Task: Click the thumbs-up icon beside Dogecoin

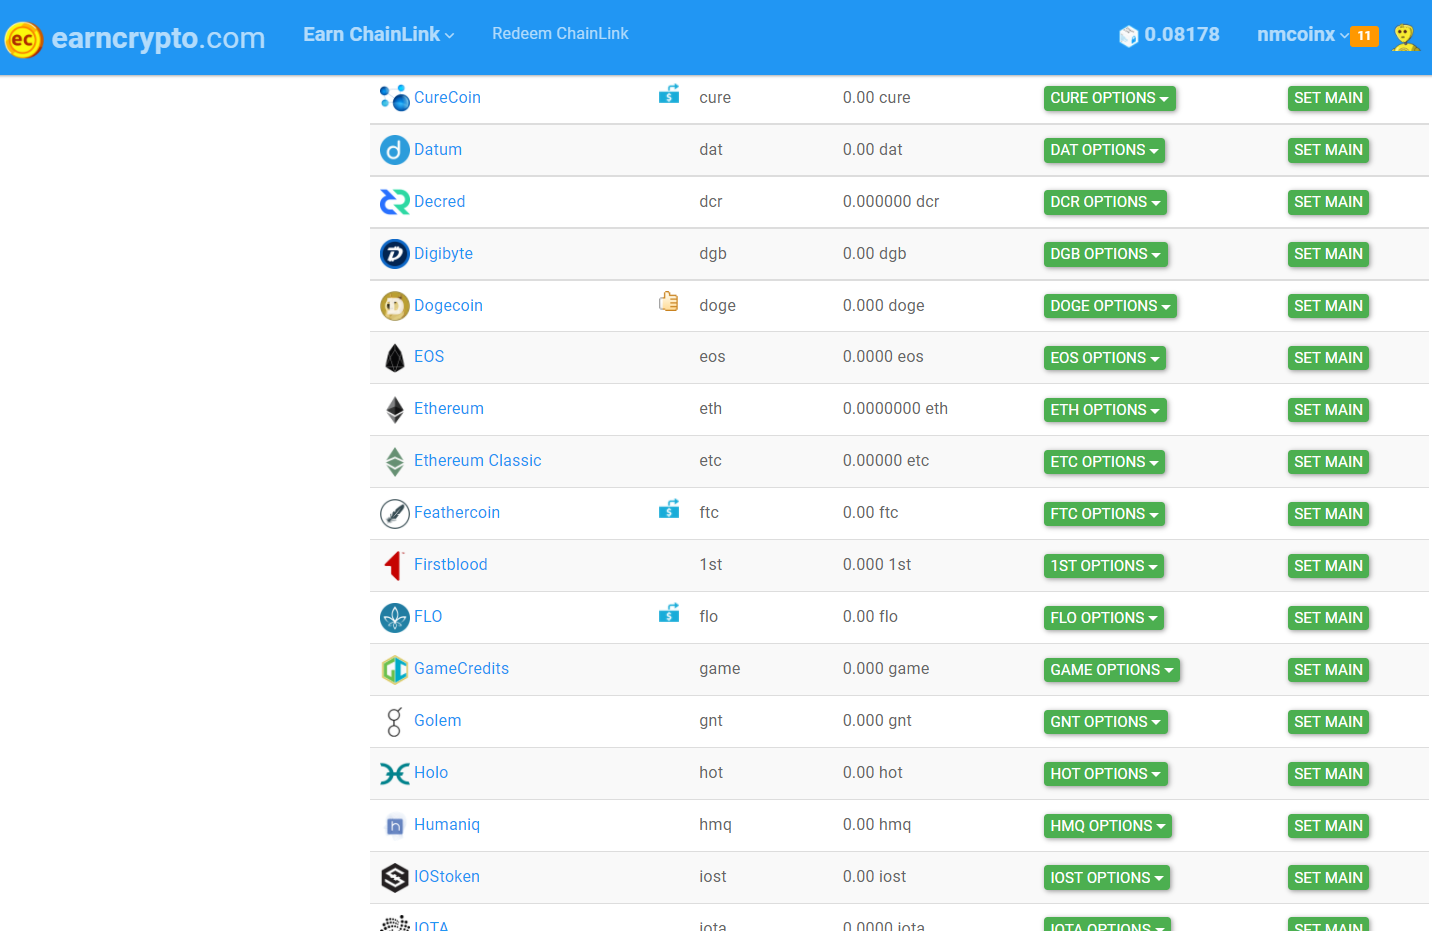Action: (x=669, y=302)
